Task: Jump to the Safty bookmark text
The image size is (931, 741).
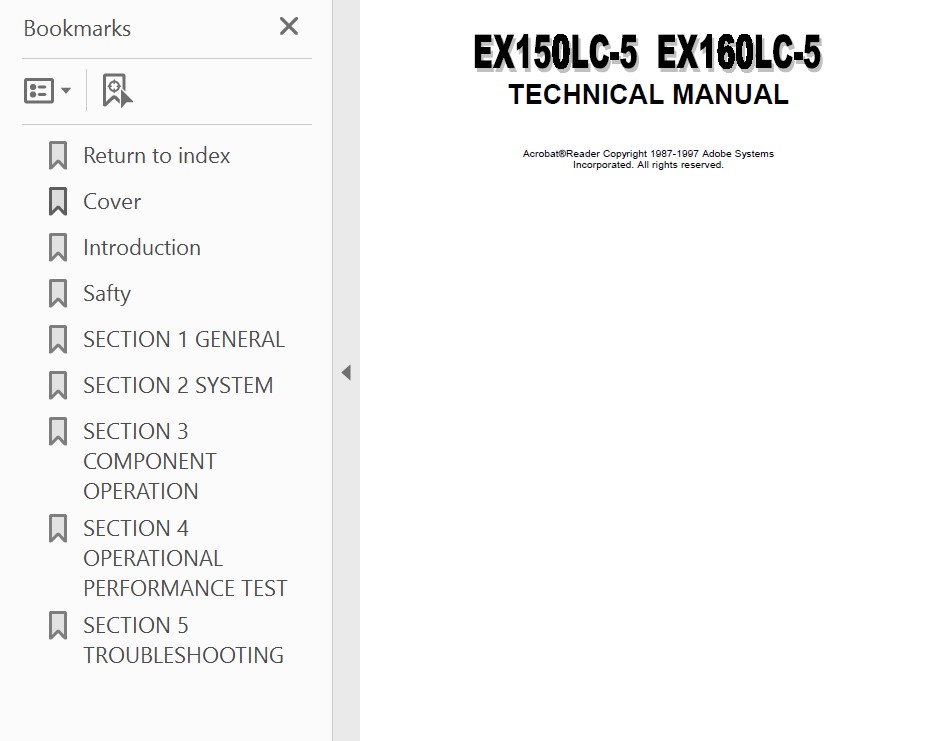Action: pos(106,294)
